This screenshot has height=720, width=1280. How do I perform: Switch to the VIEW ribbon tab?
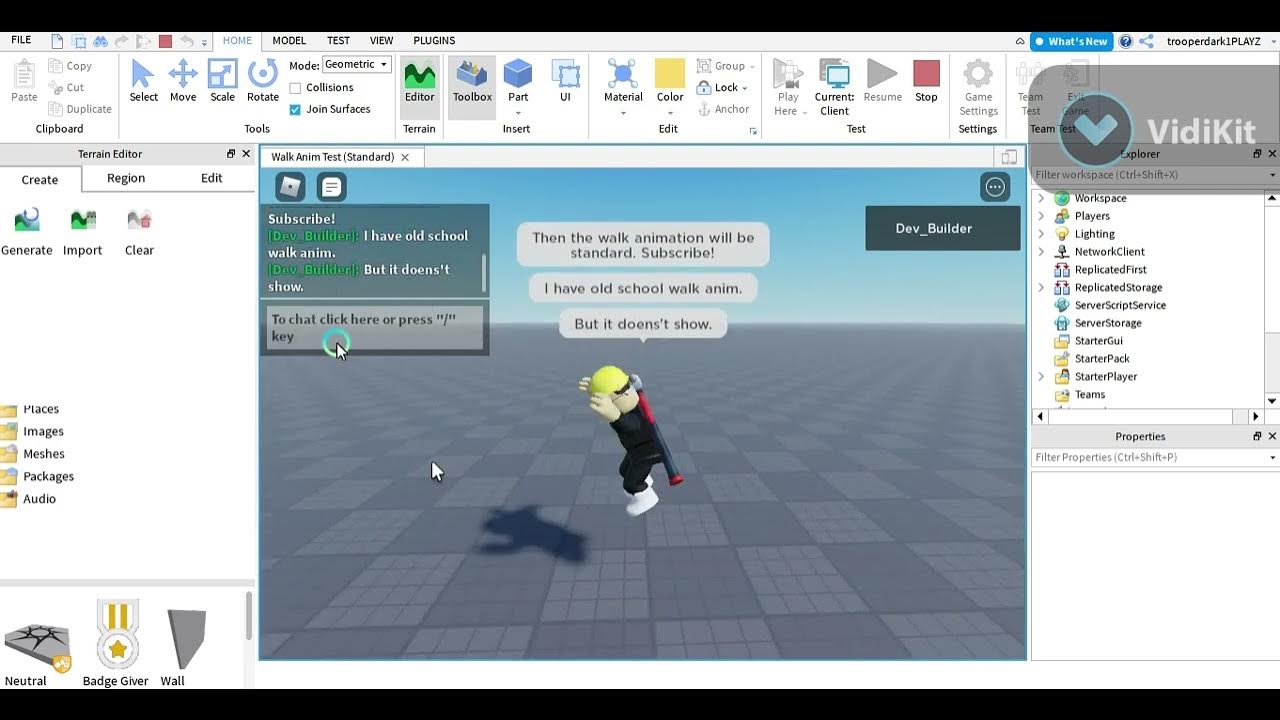pos(381,41)
